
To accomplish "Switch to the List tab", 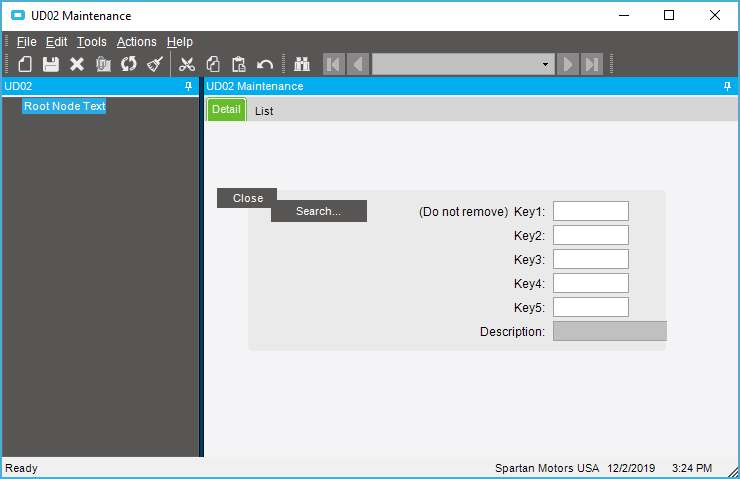I will (264, 111).
